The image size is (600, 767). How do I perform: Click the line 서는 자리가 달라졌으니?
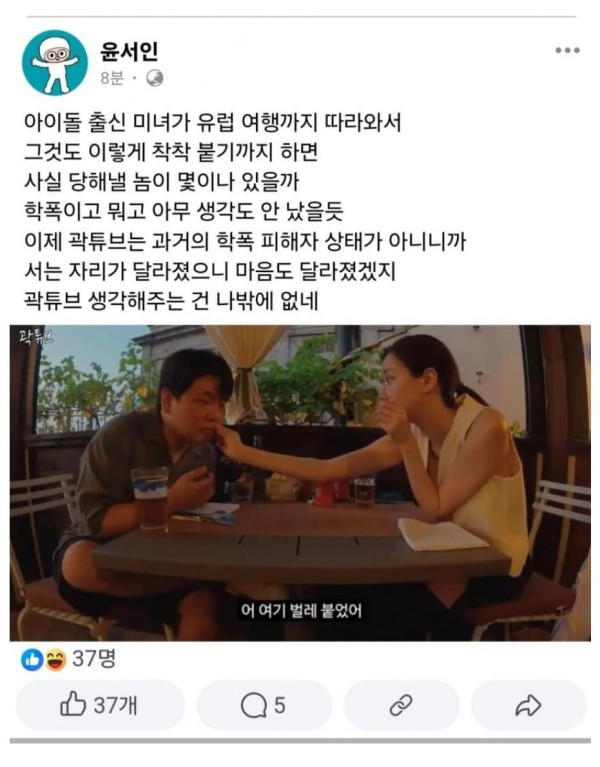[x=209, y=271]
